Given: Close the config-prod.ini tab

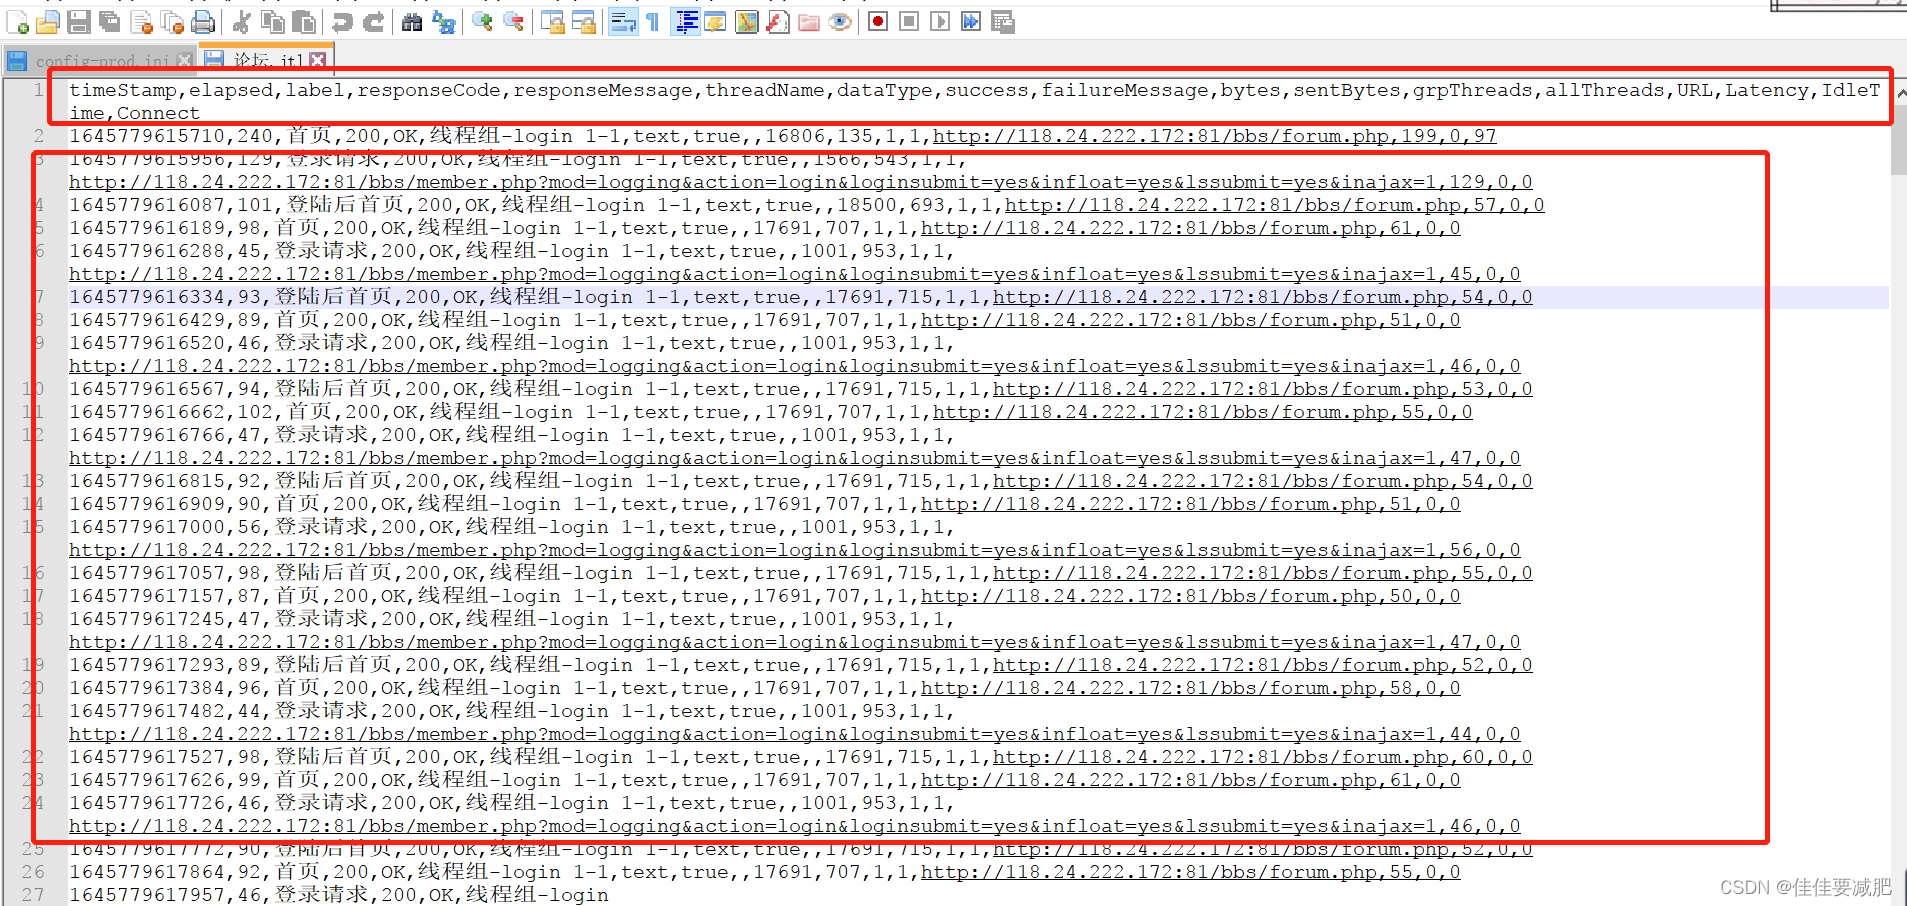Looking at the screenshot, I should pos(184,61).
